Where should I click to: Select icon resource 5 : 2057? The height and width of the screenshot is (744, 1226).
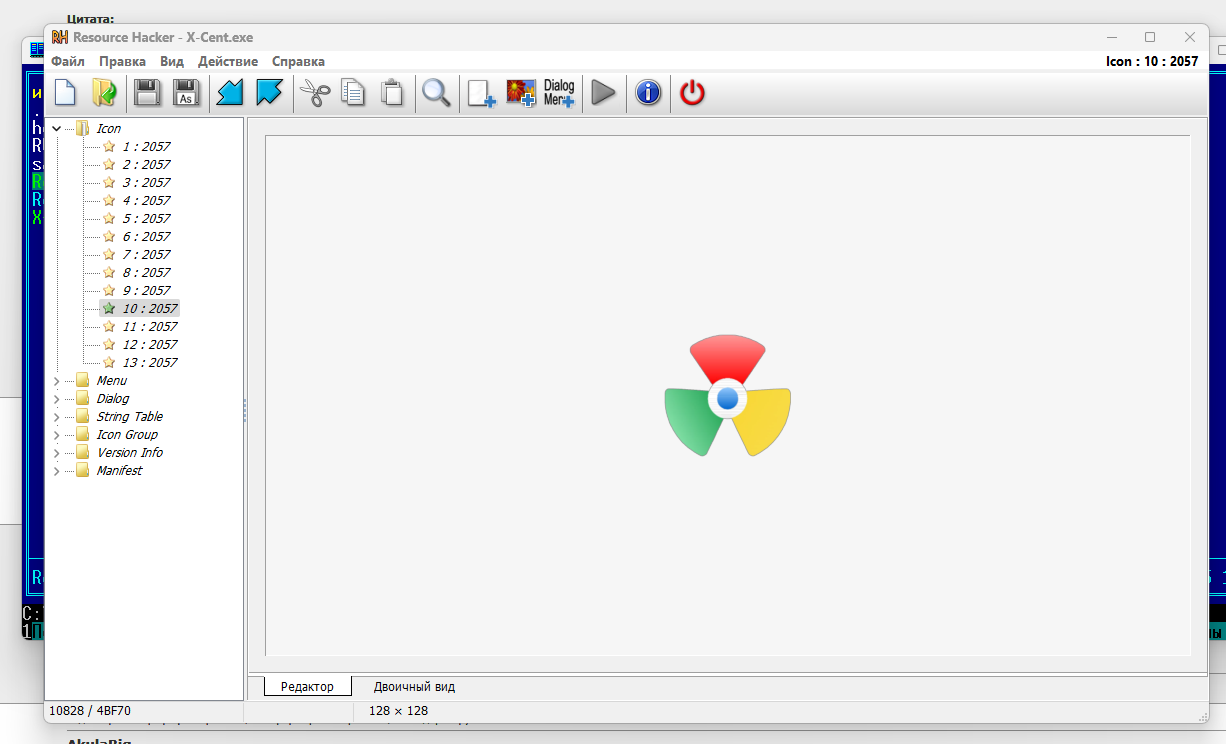(146, 218)
